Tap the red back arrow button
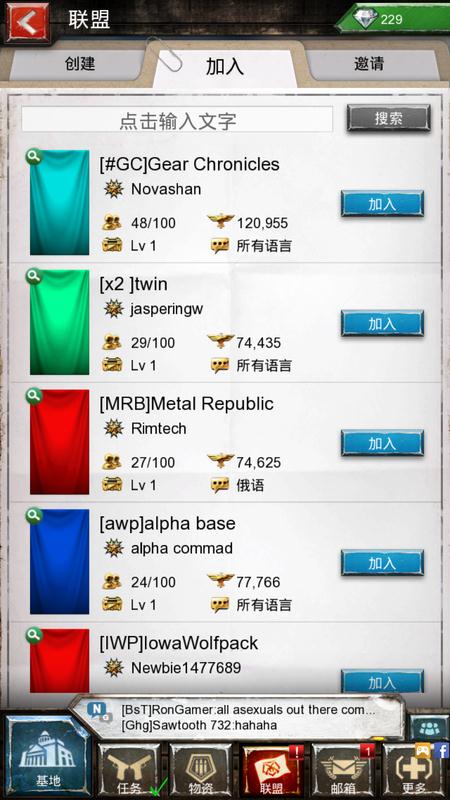450x800 pixels. point(27,21)
